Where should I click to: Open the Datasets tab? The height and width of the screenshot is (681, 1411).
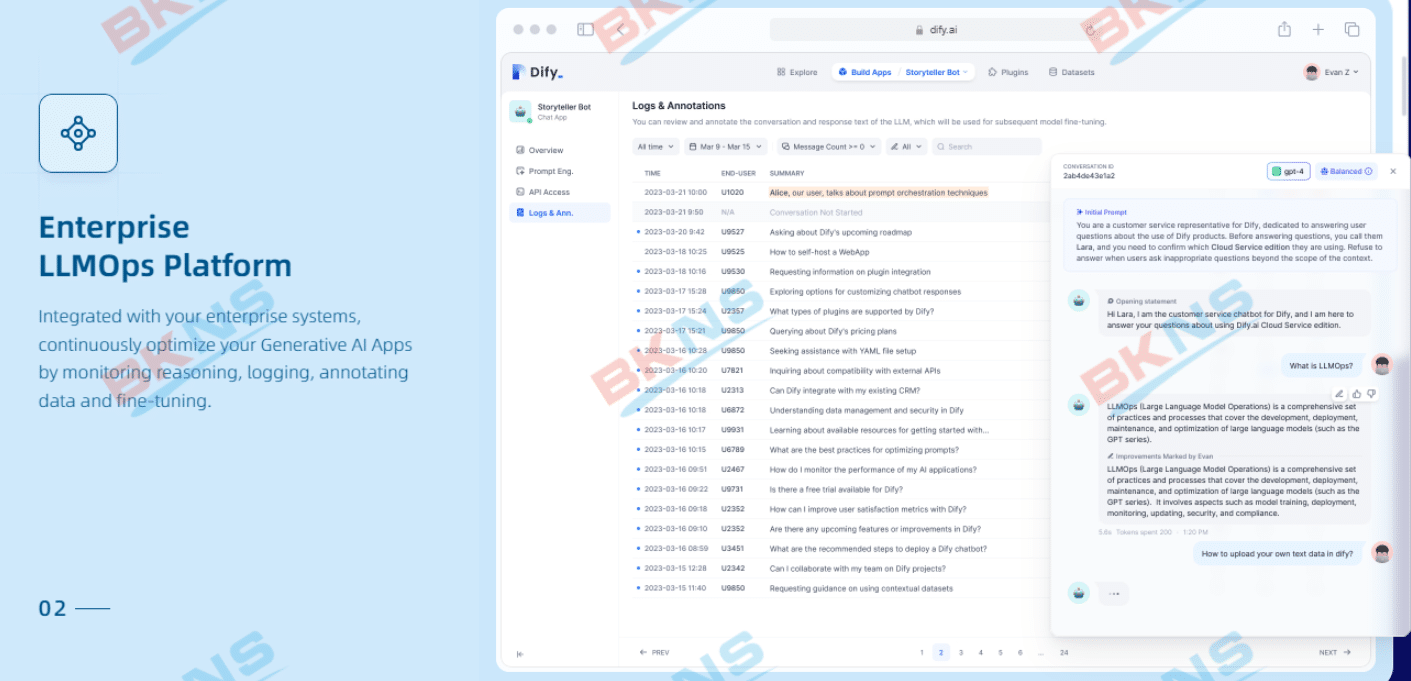(1071, 72)
